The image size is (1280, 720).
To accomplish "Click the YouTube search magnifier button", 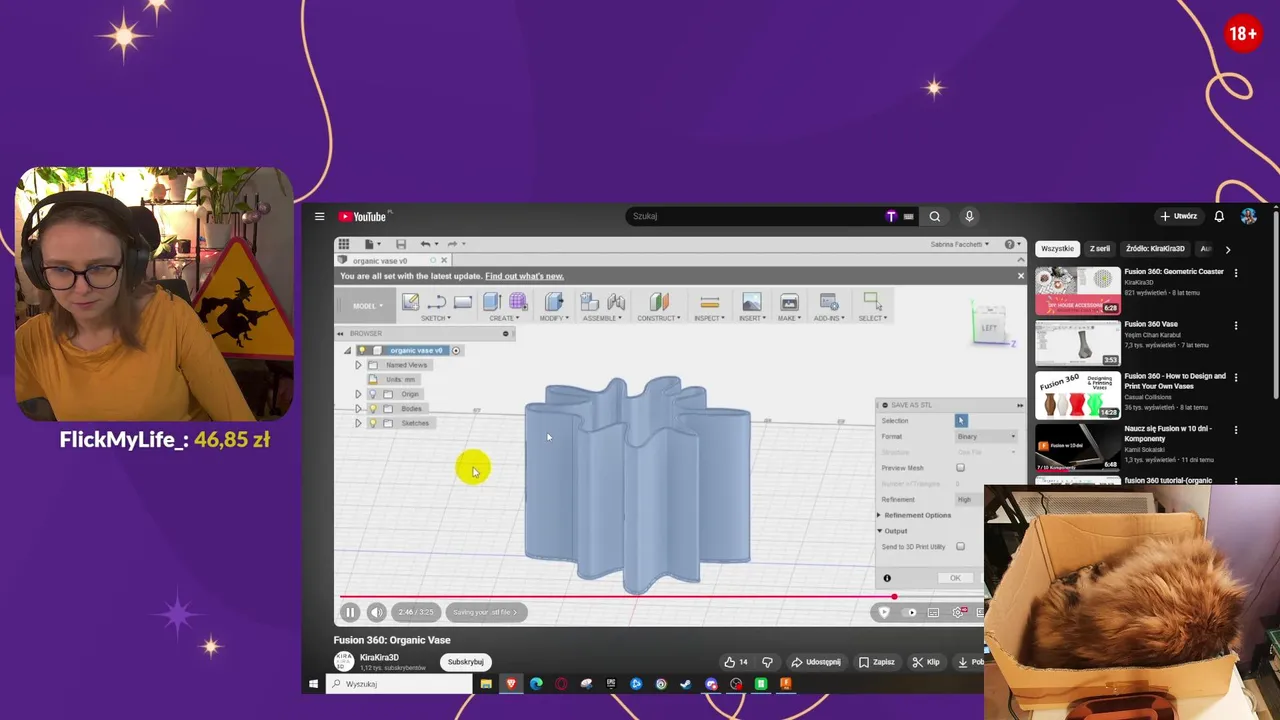I will 935,216.
